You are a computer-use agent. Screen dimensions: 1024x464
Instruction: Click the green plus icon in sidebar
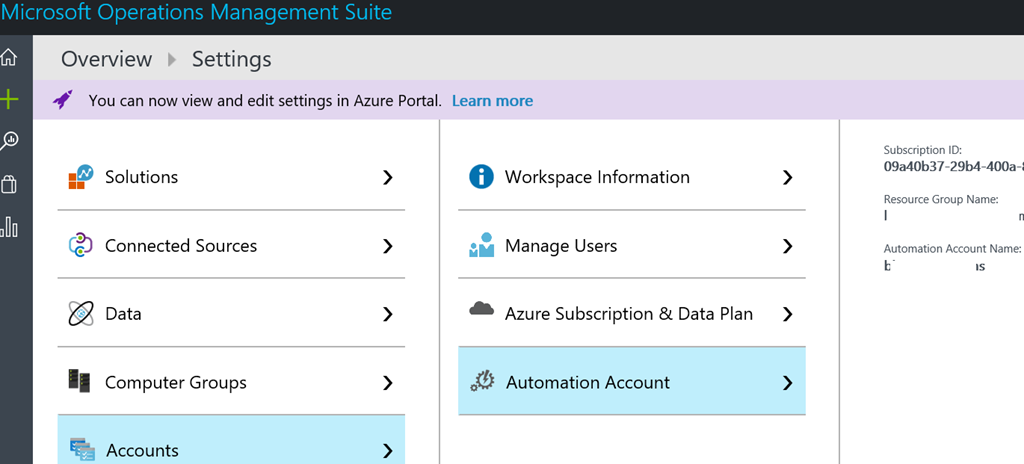[x=9, y=99]
